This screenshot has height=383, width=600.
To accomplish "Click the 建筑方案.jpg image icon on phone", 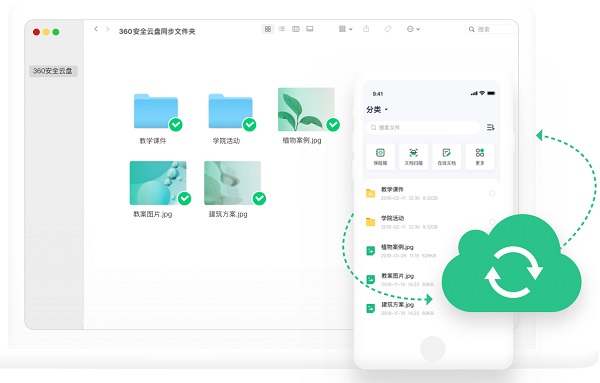I will pos(370,308).
